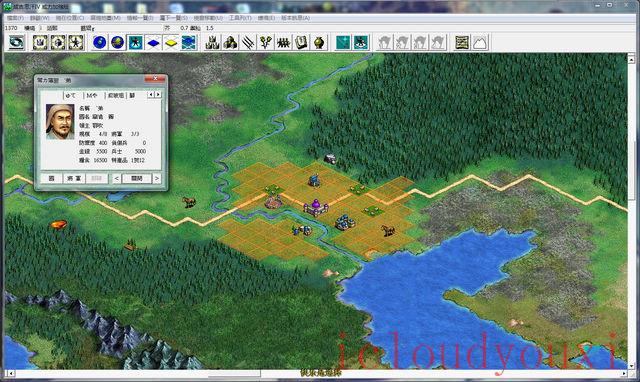Select the purple-domed palace on the map
This screenshot has width=640, height=382.
pyautogui.click(x=316, y=207)
